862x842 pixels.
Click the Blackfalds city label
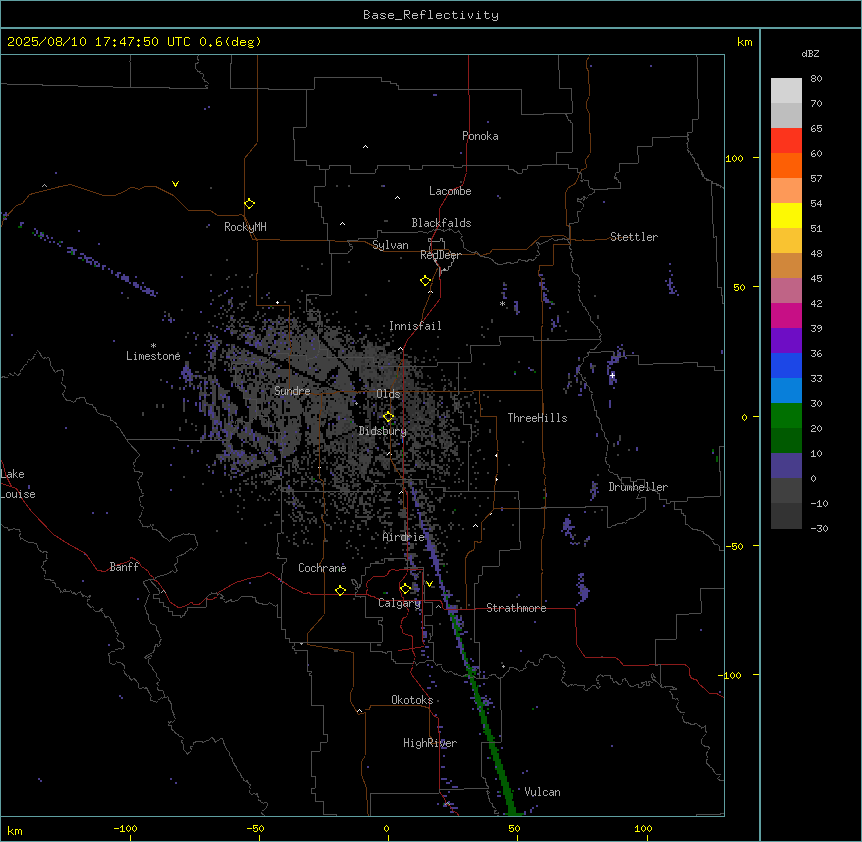pyautogui.click(x=441, y=223)
